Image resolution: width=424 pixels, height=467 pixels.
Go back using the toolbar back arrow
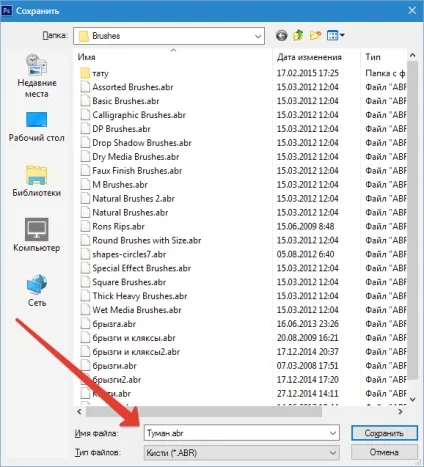282,35
